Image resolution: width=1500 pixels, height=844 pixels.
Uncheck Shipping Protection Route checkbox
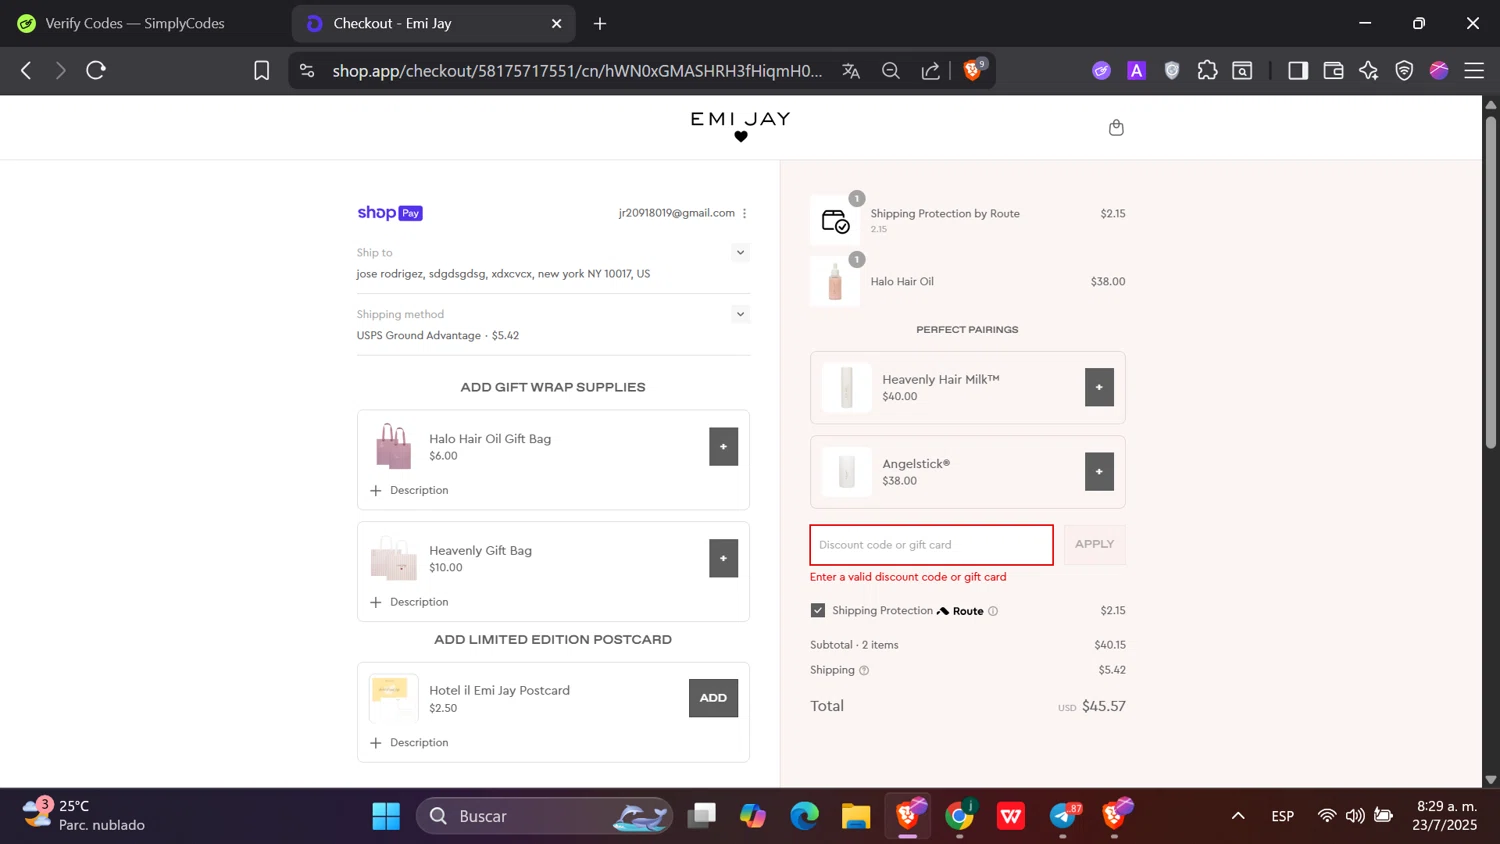tap(818, 610)
